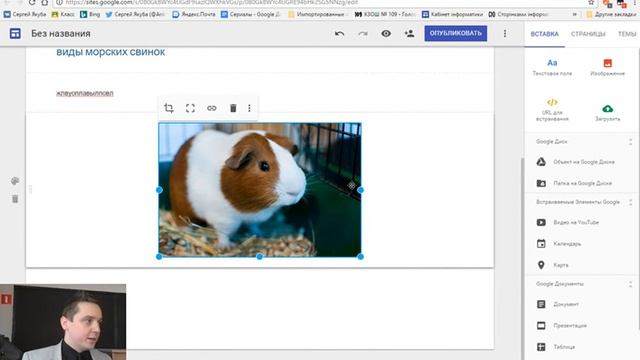The width and height of the screenshot is (640, 360).
Task: Collapse the Google Диск section
Action: tap(630, 142)
